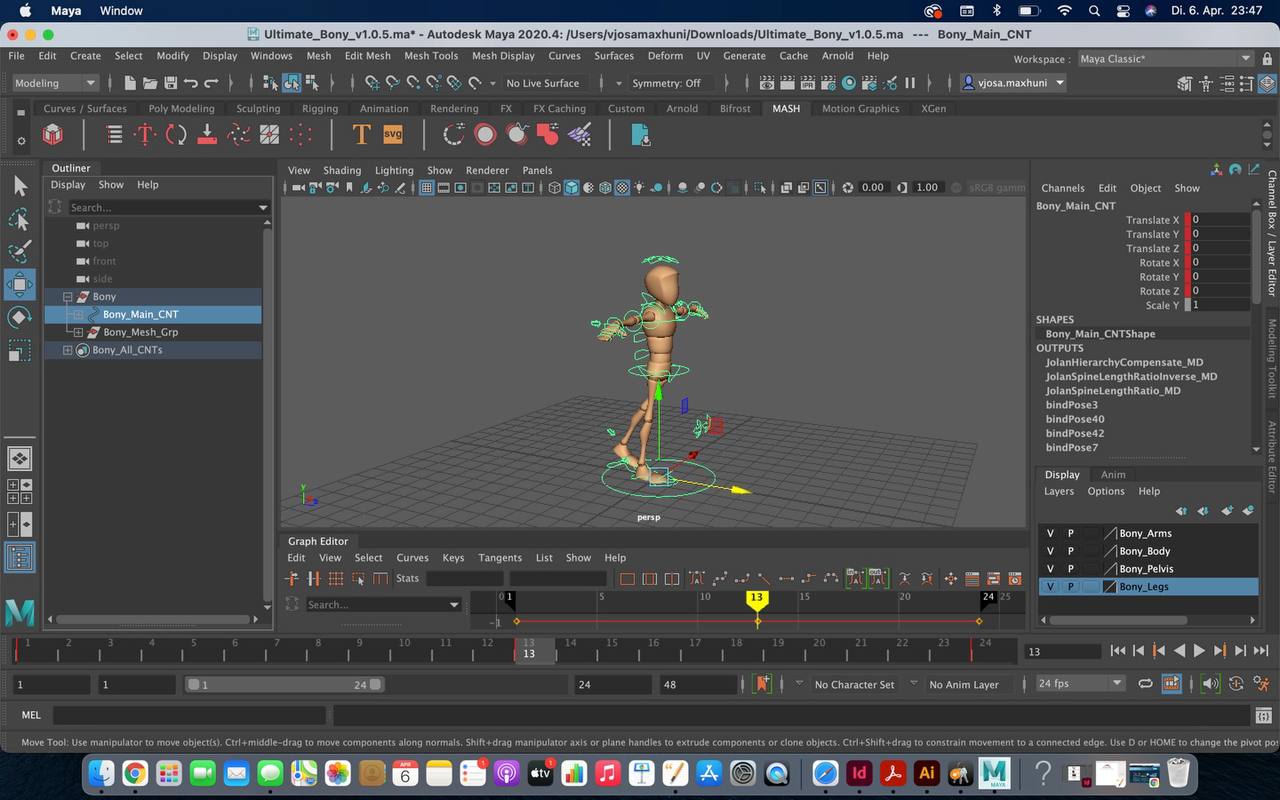Image resolution: width=1280 pixels, height=800 pixels.
Task: Open the vjosa.maxhuni account dropdown
Action: [x=1012, y=83]
